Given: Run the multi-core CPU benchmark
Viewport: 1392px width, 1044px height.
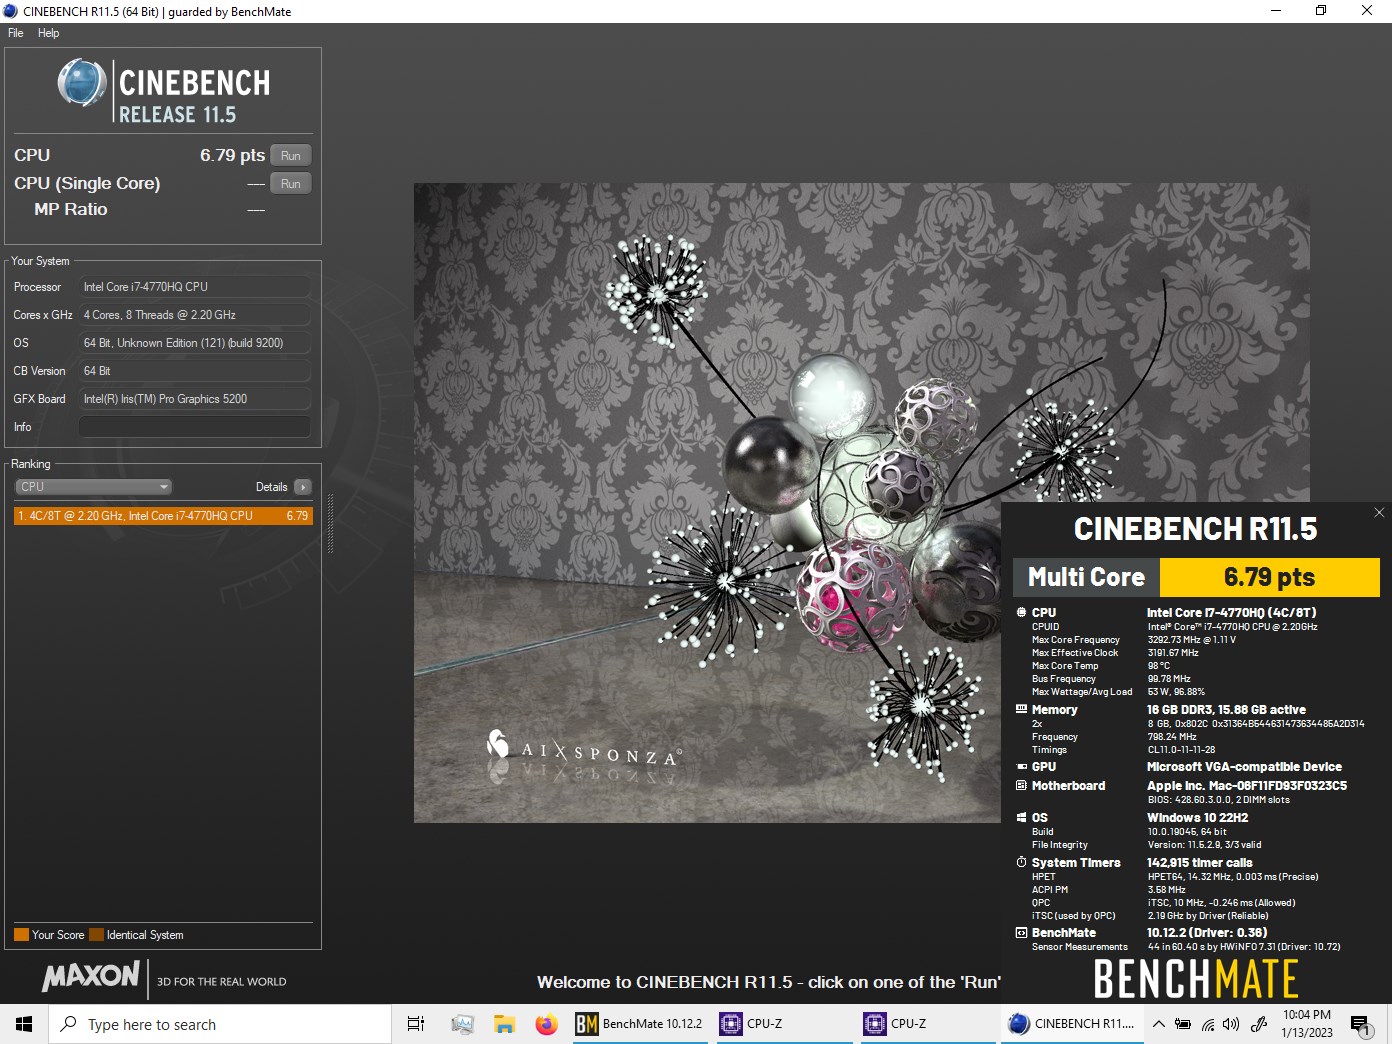Looking at the screenshot, I should pos(291,155).
